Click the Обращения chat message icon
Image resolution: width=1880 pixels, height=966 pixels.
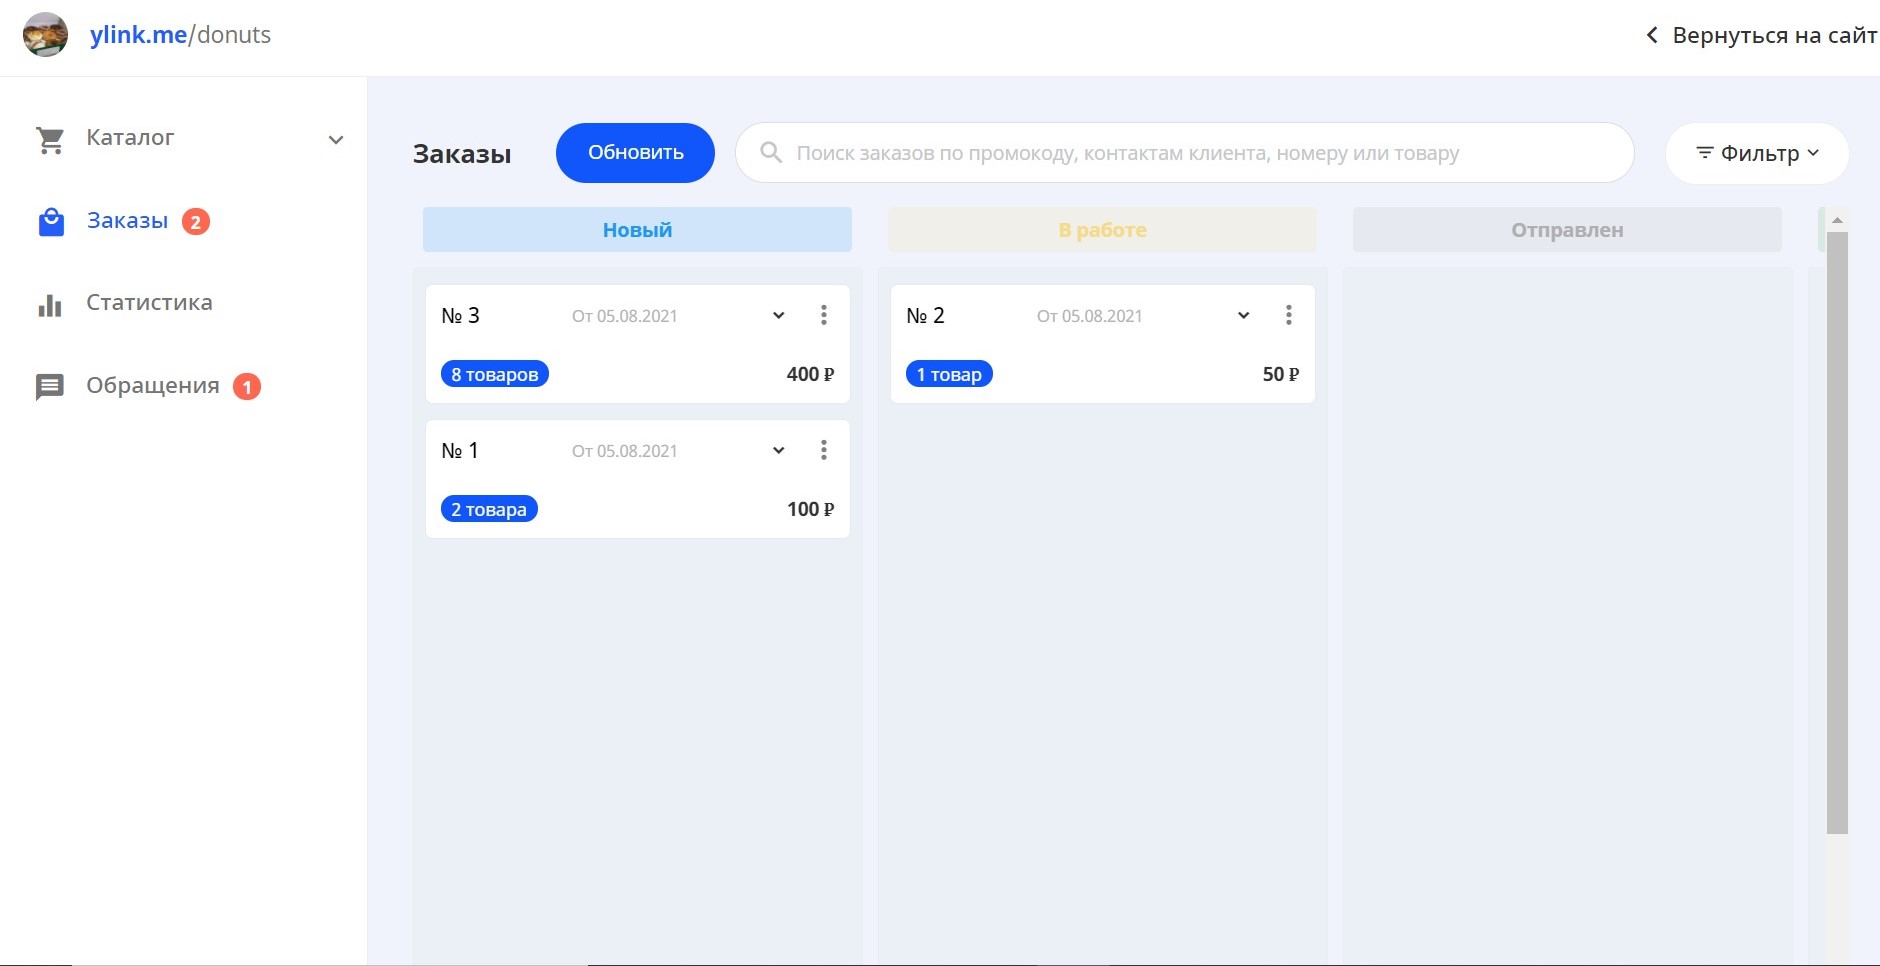50,387
